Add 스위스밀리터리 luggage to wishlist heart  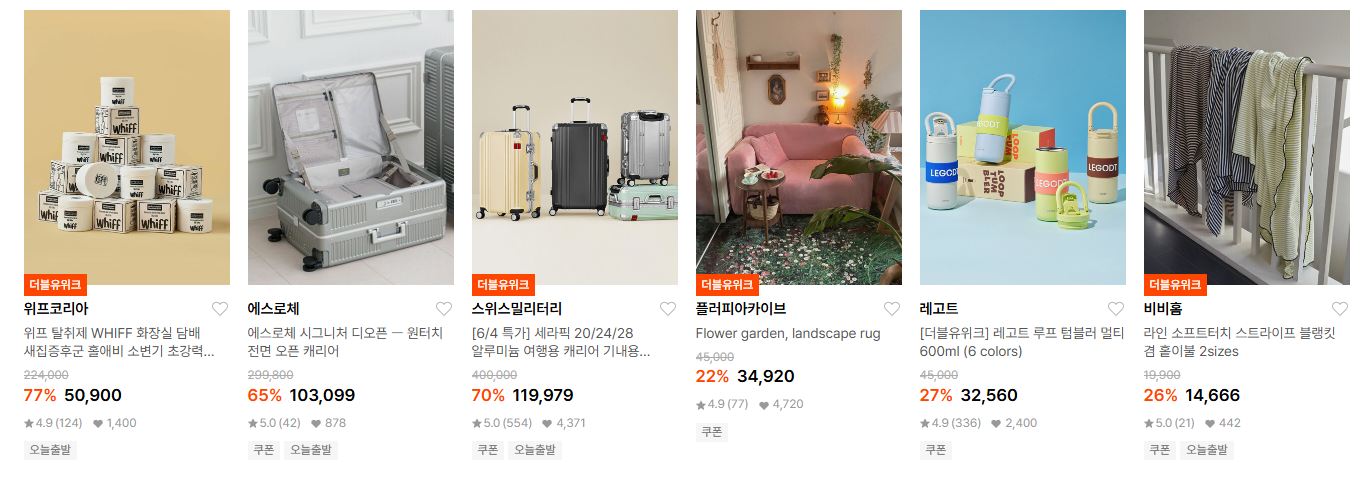click(x=668, y=309)
